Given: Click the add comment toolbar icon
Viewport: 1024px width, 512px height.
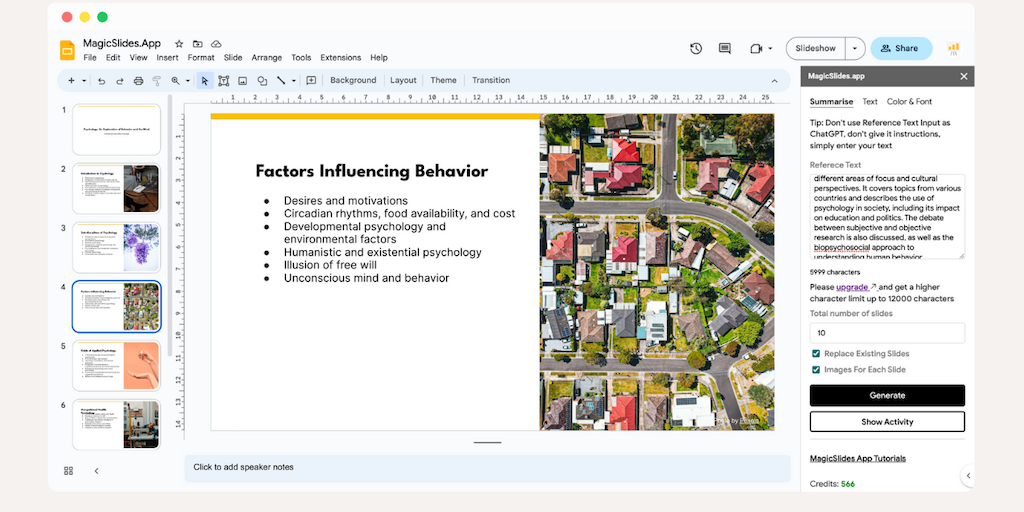Looking at the screenshot, I should (x=311, y=81).
